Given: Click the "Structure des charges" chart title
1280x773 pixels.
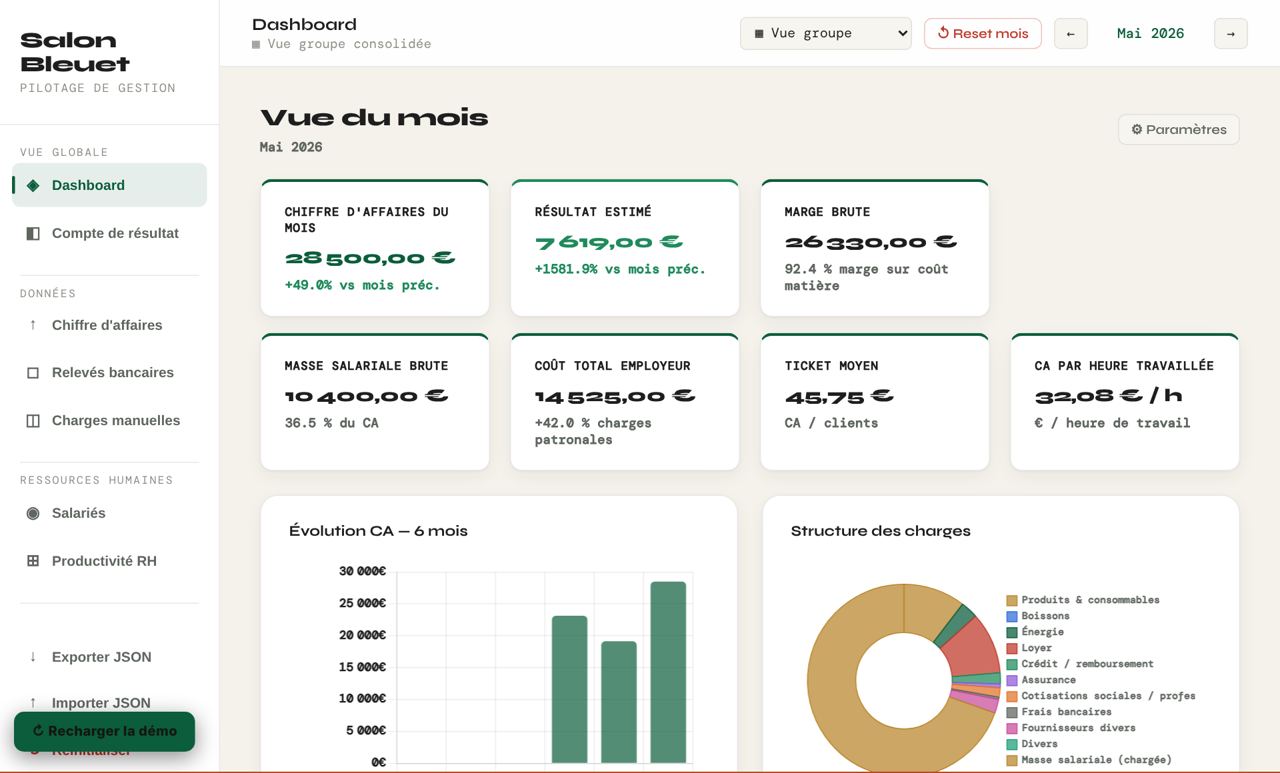Looking at the screenshot, I should [x=881, y=531].
